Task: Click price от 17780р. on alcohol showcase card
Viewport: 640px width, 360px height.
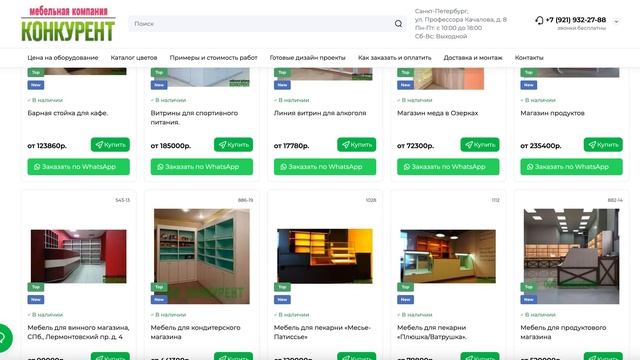Action: coord(291,146)
